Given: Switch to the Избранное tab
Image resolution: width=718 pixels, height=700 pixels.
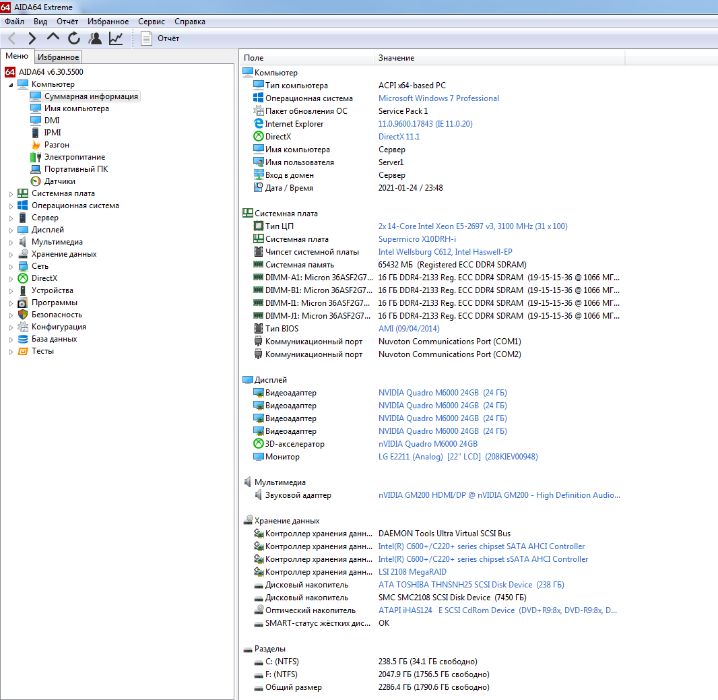Looking at the screenshot, I should point(58,57).
